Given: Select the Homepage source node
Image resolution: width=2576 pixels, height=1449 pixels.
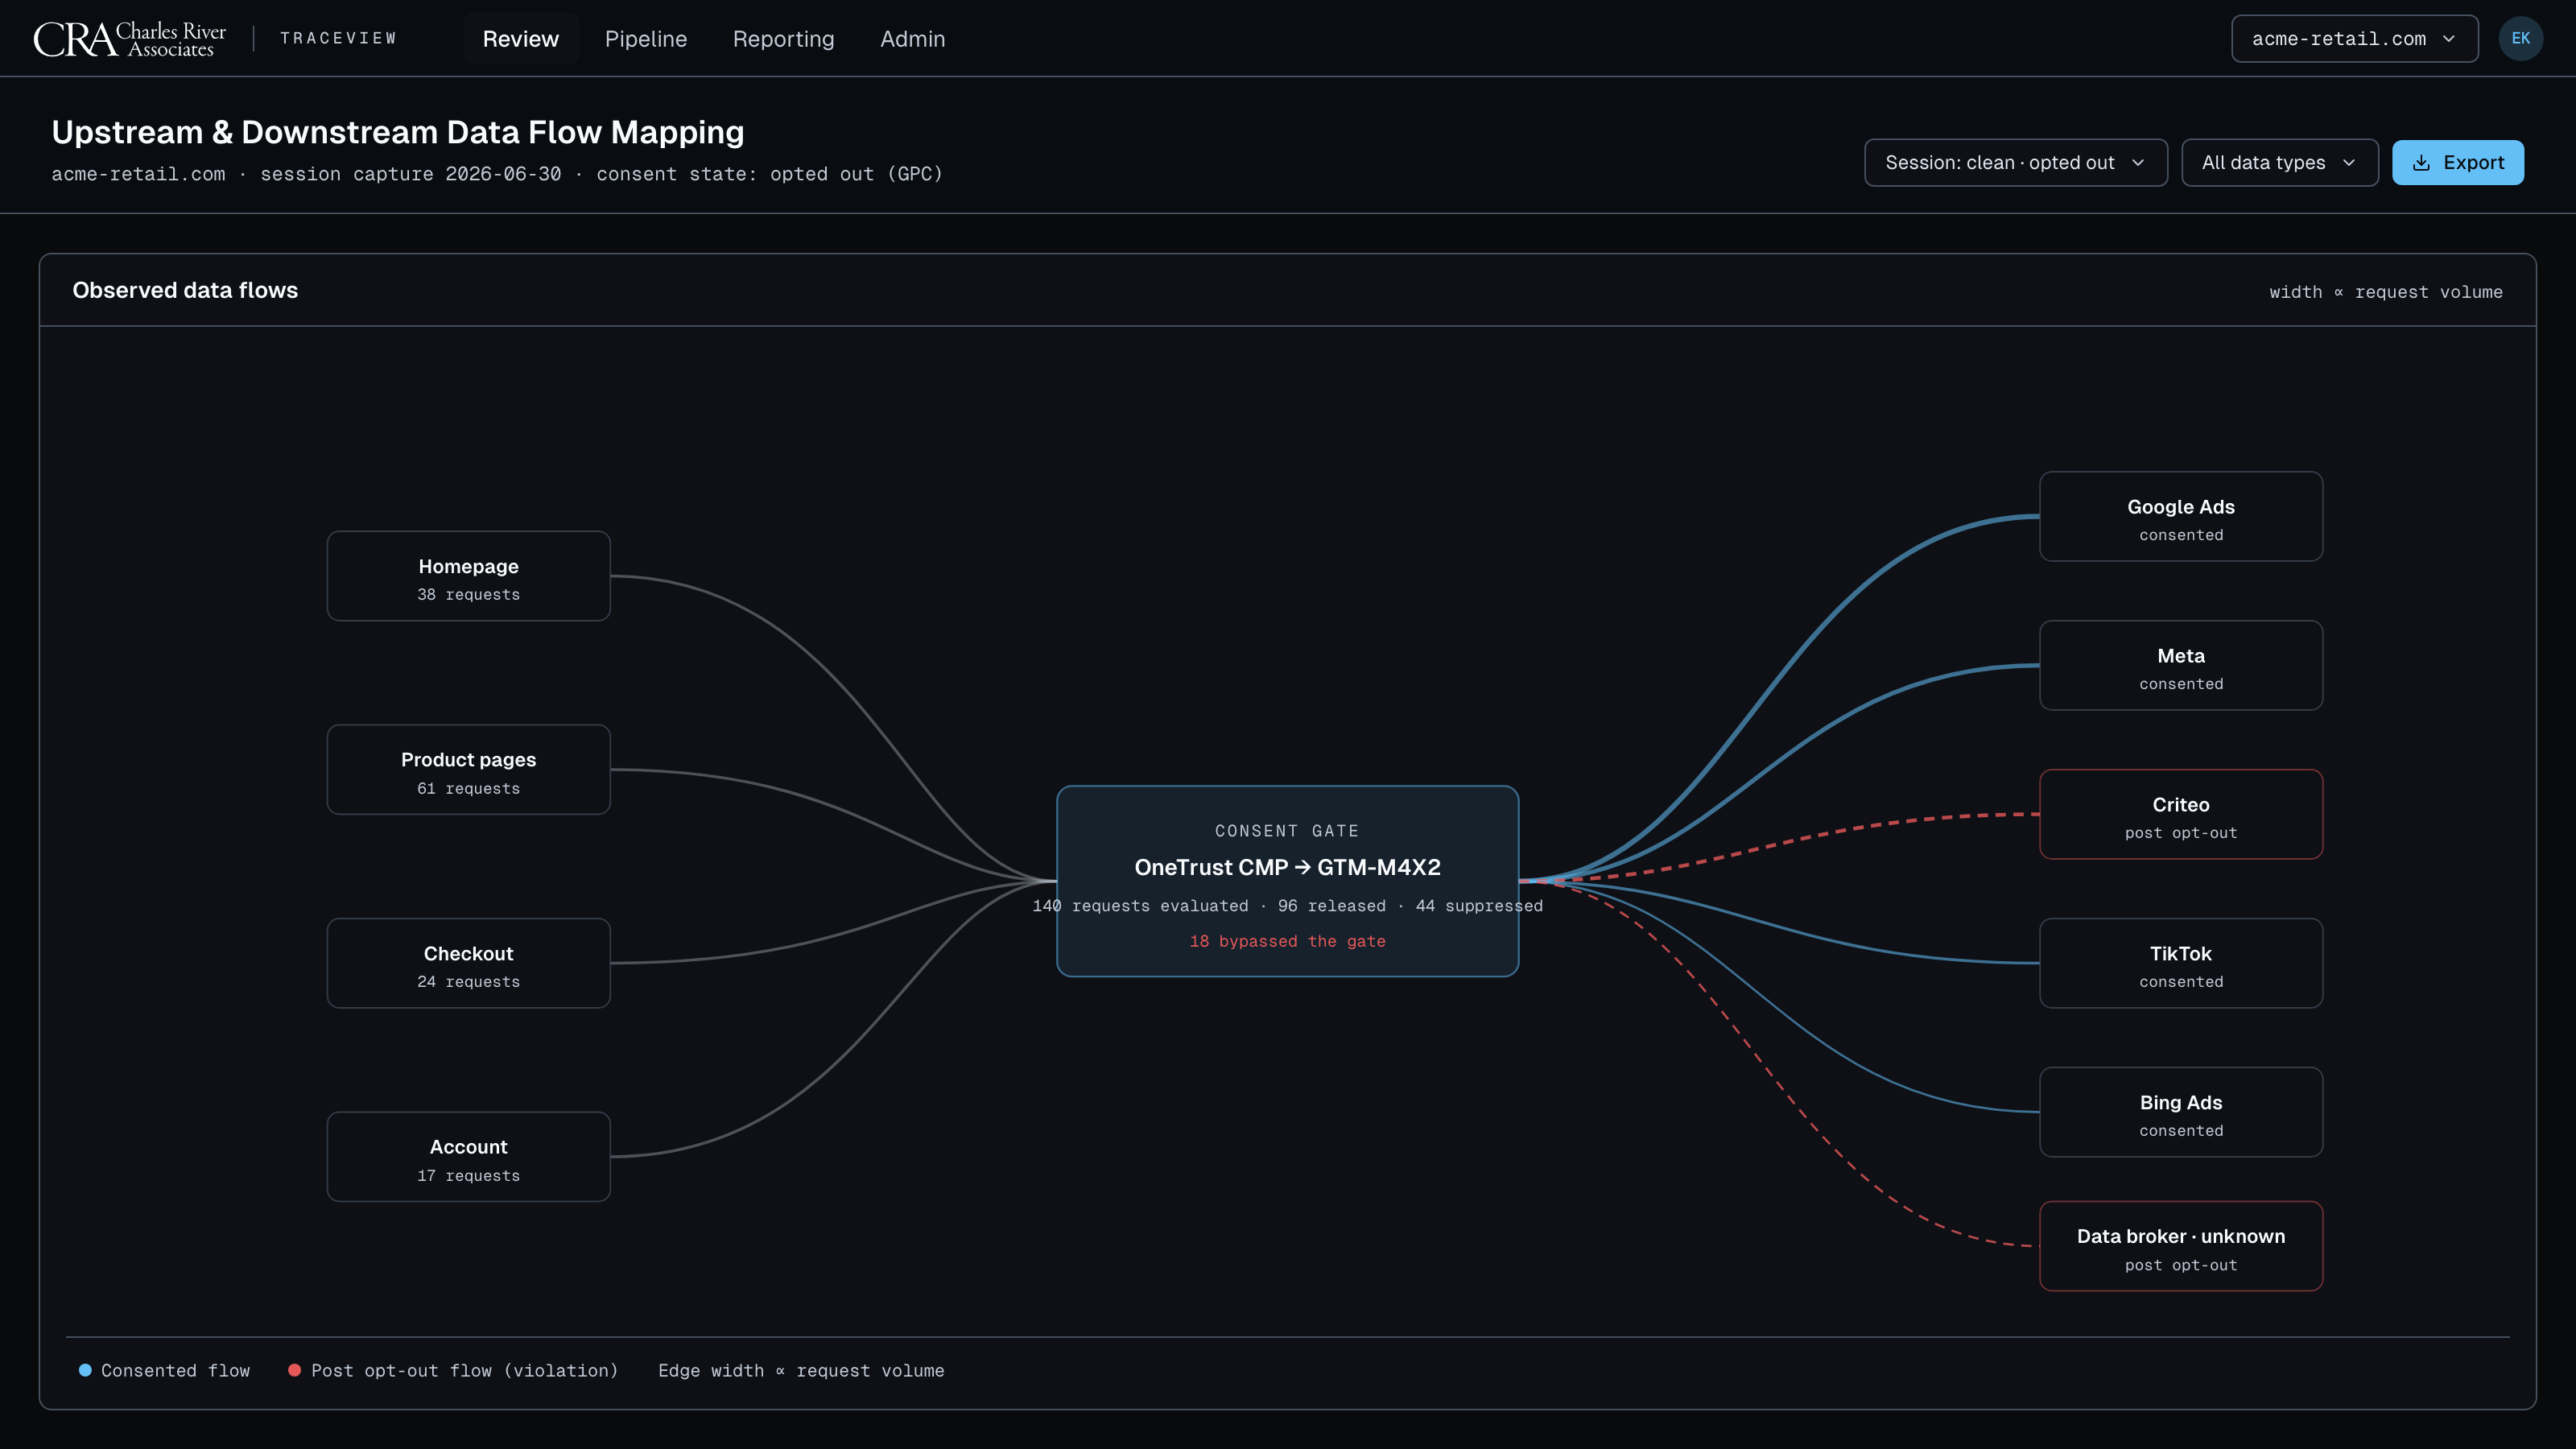Looking at the screenshot, I should 468,576.
